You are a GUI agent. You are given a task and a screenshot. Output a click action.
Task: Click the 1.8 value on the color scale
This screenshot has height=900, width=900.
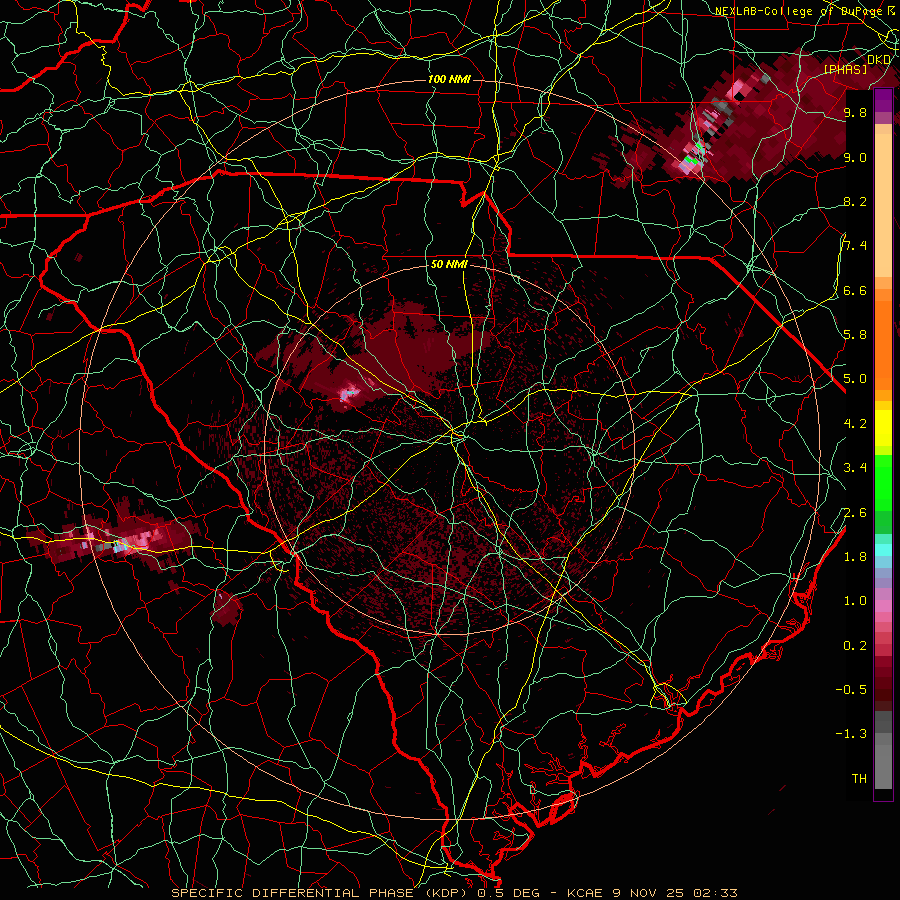(x=855, y=557)
